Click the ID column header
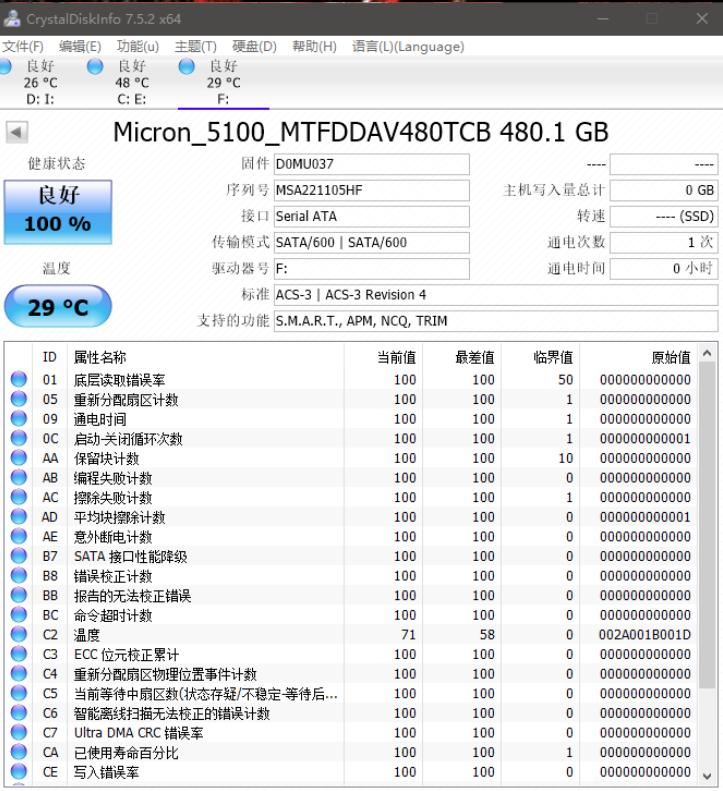Viewport: 723px width, 791px height. point(50,357)
